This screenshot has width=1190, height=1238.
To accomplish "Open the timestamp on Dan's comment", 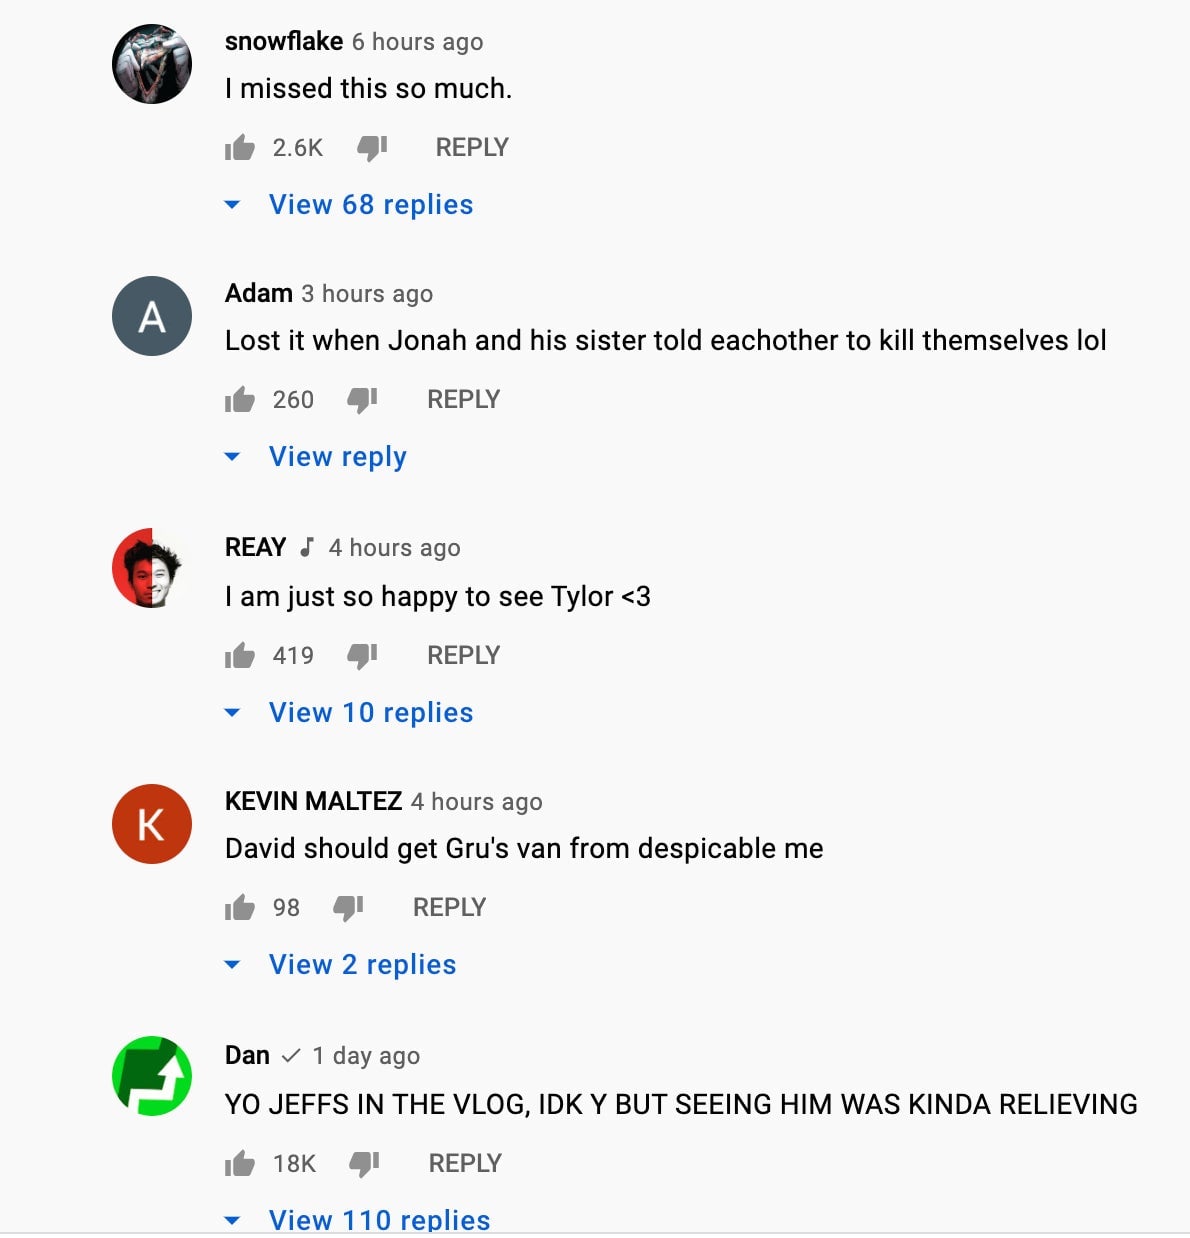I will point(366,1055).
